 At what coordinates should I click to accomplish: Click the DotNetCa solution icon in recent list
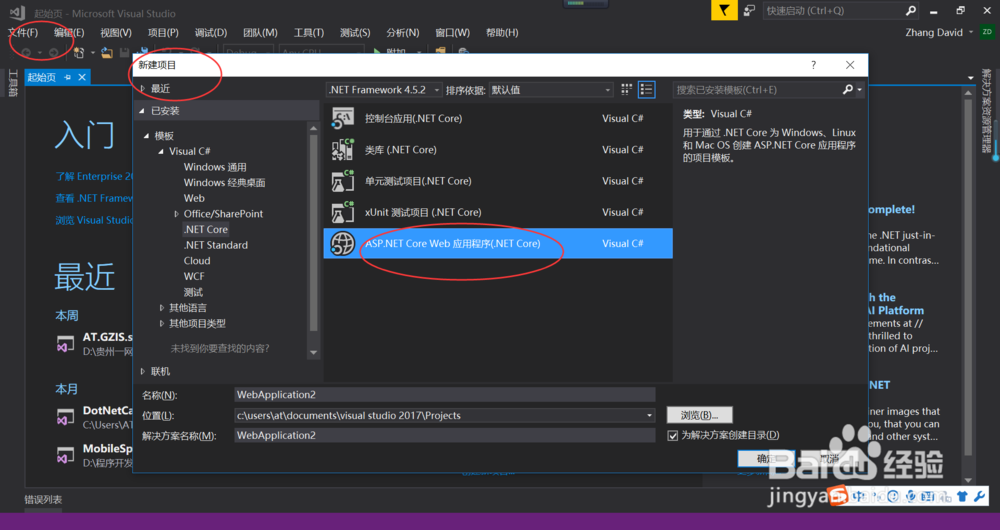pos(65,417)
